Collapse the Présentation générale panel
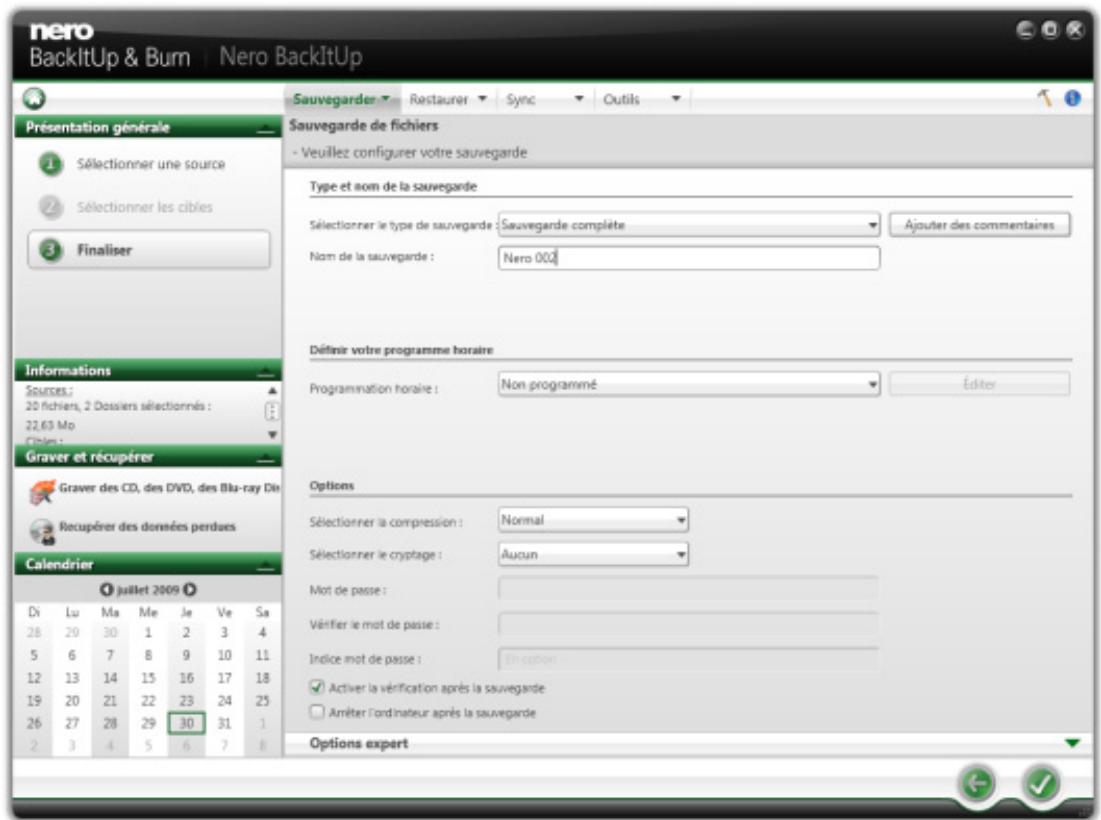This screenshot has height=820, width=1101. click(265, 128)
